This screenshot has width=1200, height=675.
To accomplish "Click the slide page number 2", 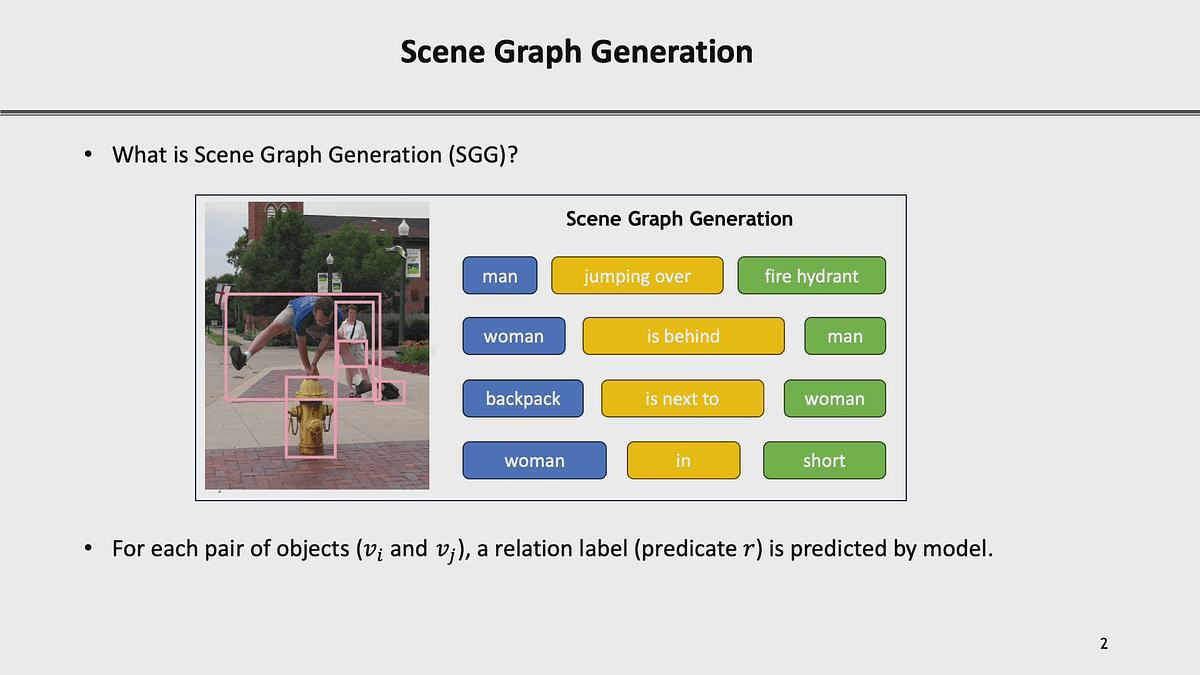I will point(1104,643).
